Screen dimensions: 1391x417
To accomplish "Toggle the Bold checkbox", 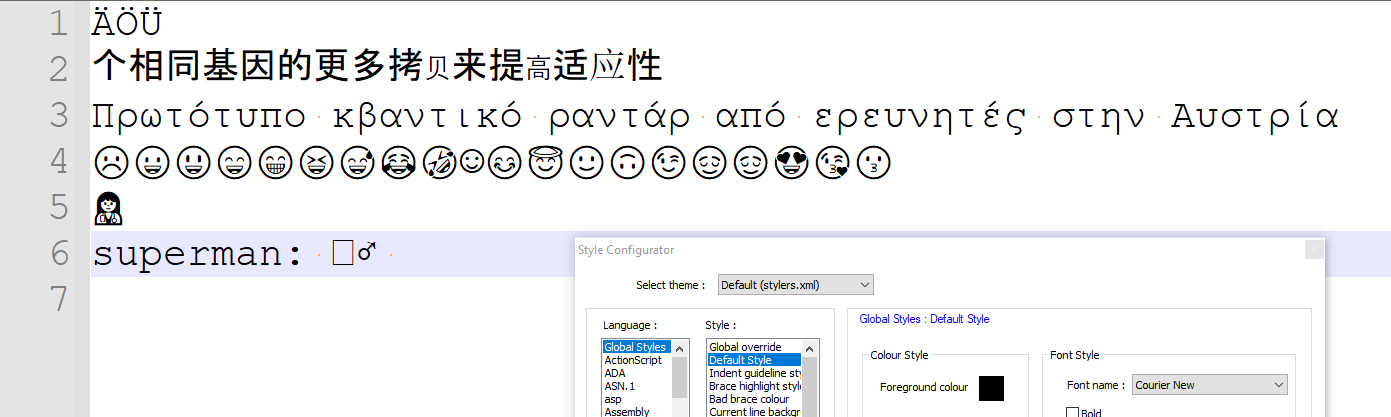I will pyautogui.click(x=1072, y=413).
